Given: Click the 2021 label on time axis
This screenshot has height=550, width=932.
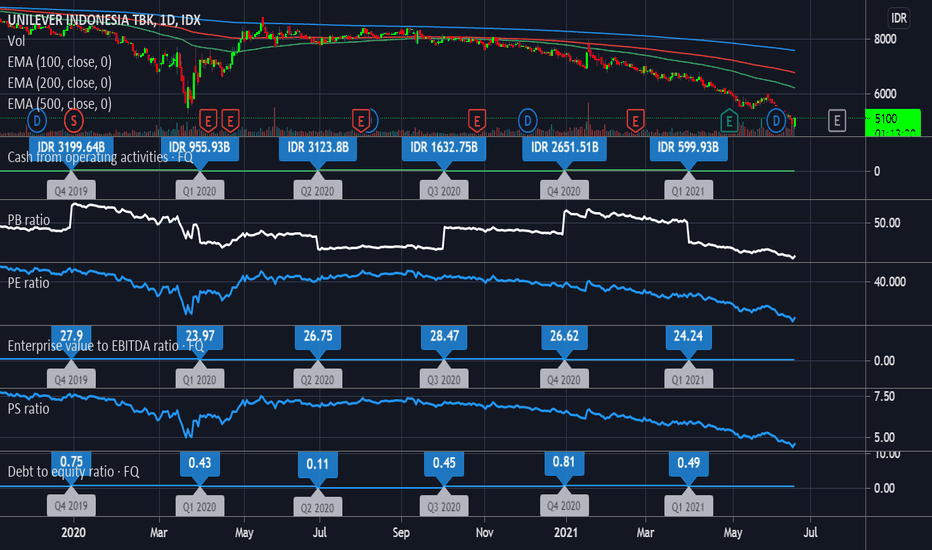Looking at the screenshot, I should pos(566,533).
